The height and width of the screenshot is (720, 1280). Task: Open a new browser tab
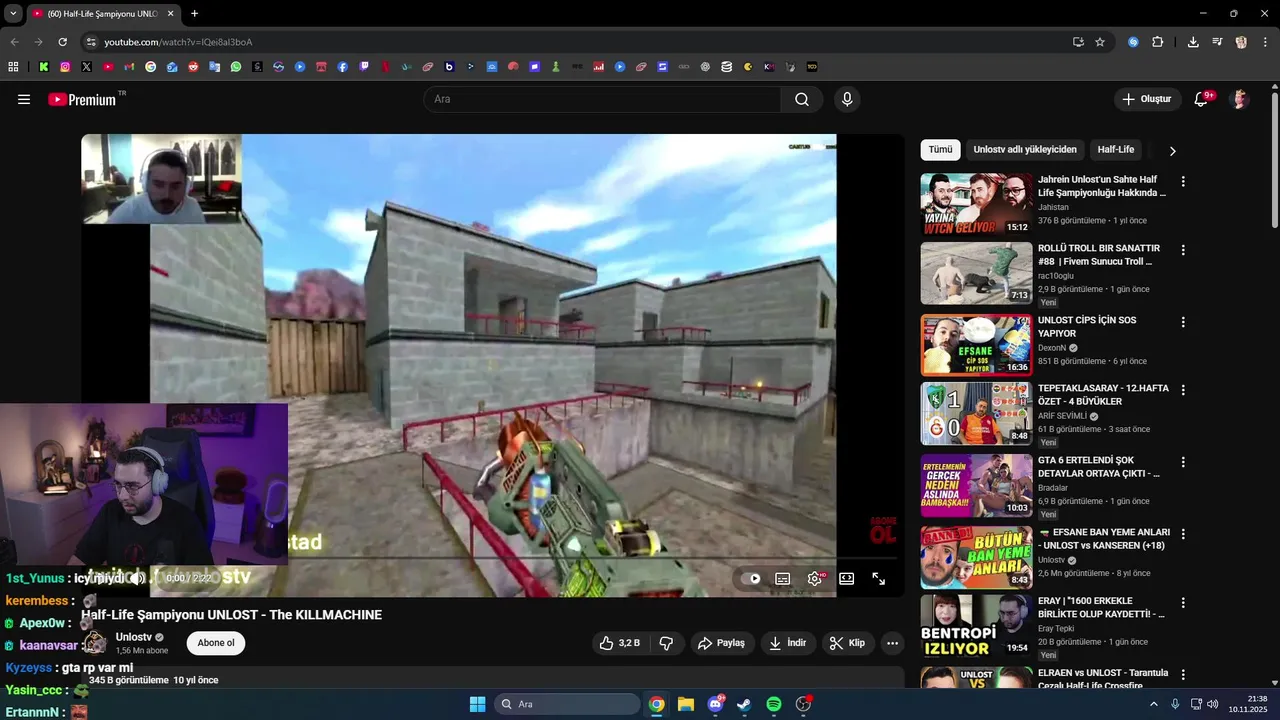pyautogui.click(x=194, y=14)
